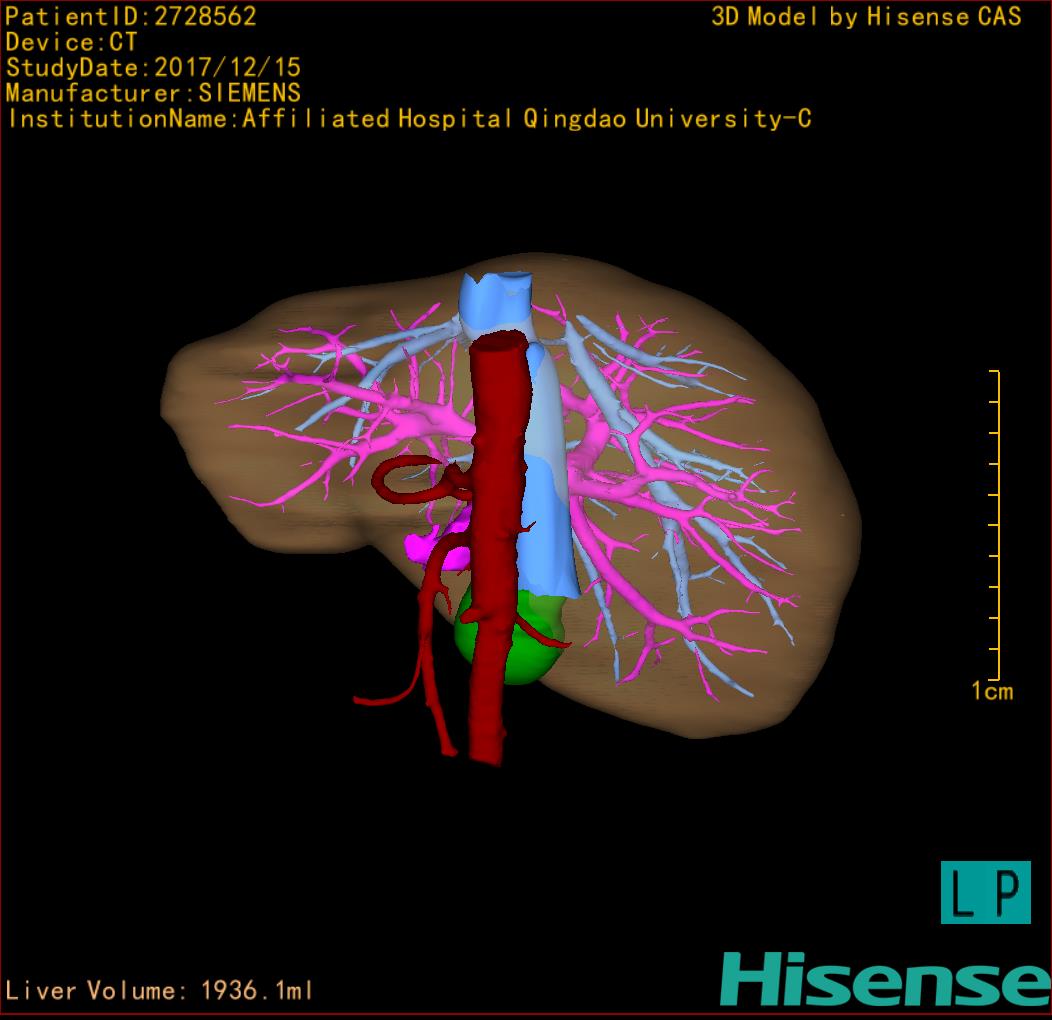Click the Manufacturer:SIEMENS label
Screen dimensions: 1052x1020
153,93
